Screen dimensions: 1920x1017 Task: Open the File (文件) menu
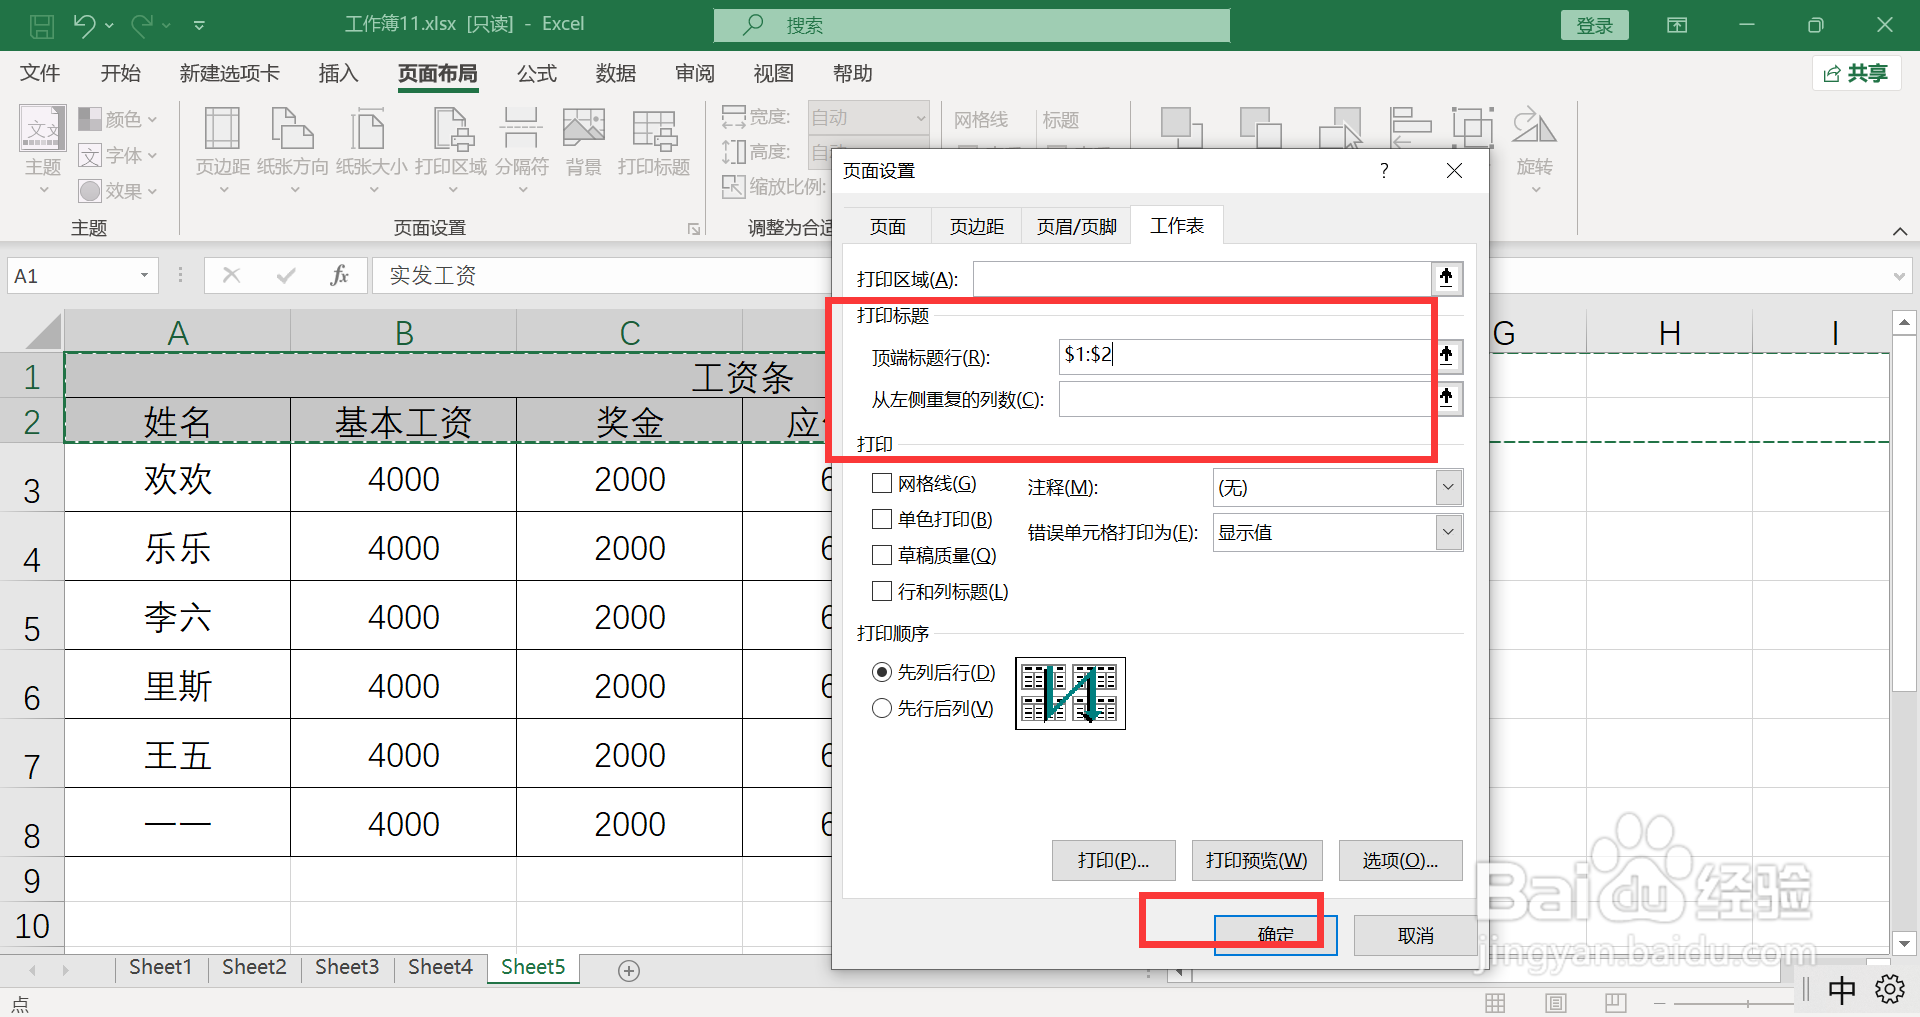coord(40,73)
